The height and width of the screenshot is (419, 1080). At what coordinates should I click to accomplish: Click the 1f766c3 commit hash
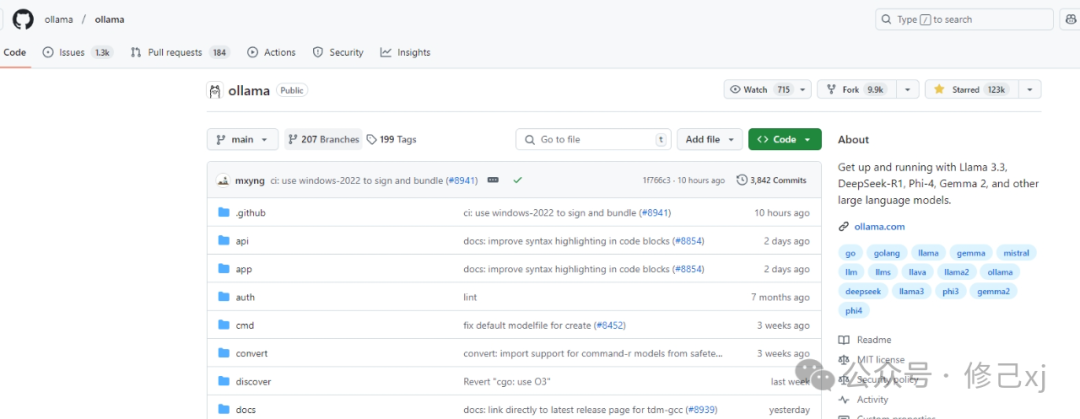657,180
